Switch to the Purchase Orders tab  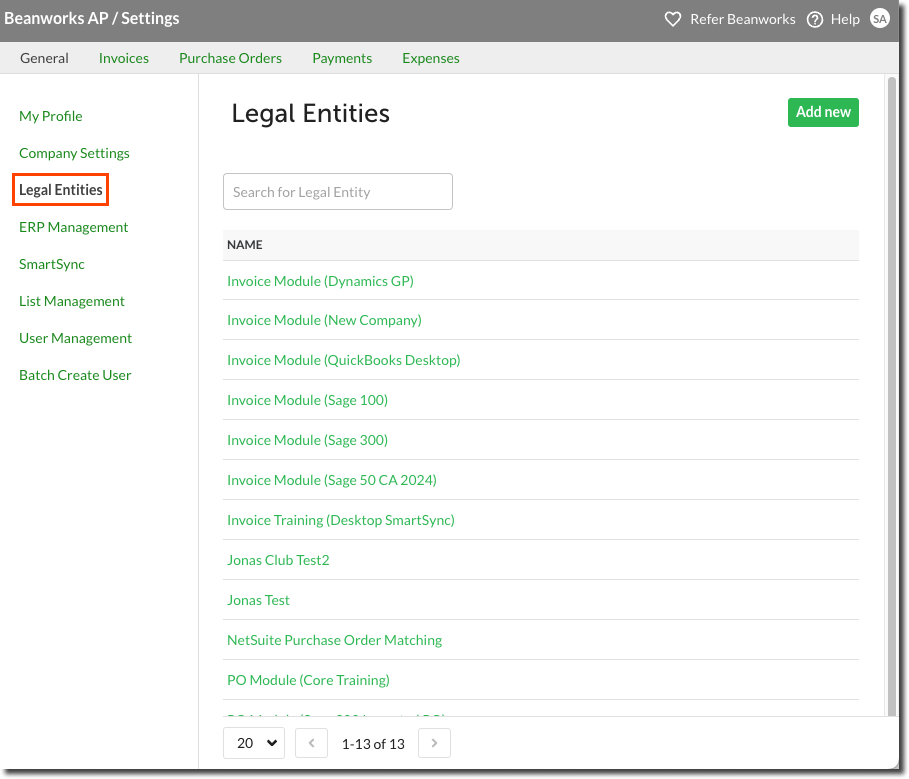(230, 58)
